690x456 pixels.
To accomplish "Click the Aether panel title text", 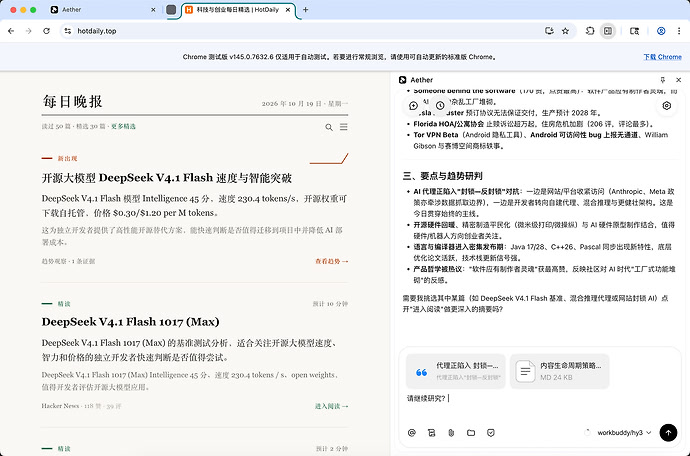I will point(422,80).
